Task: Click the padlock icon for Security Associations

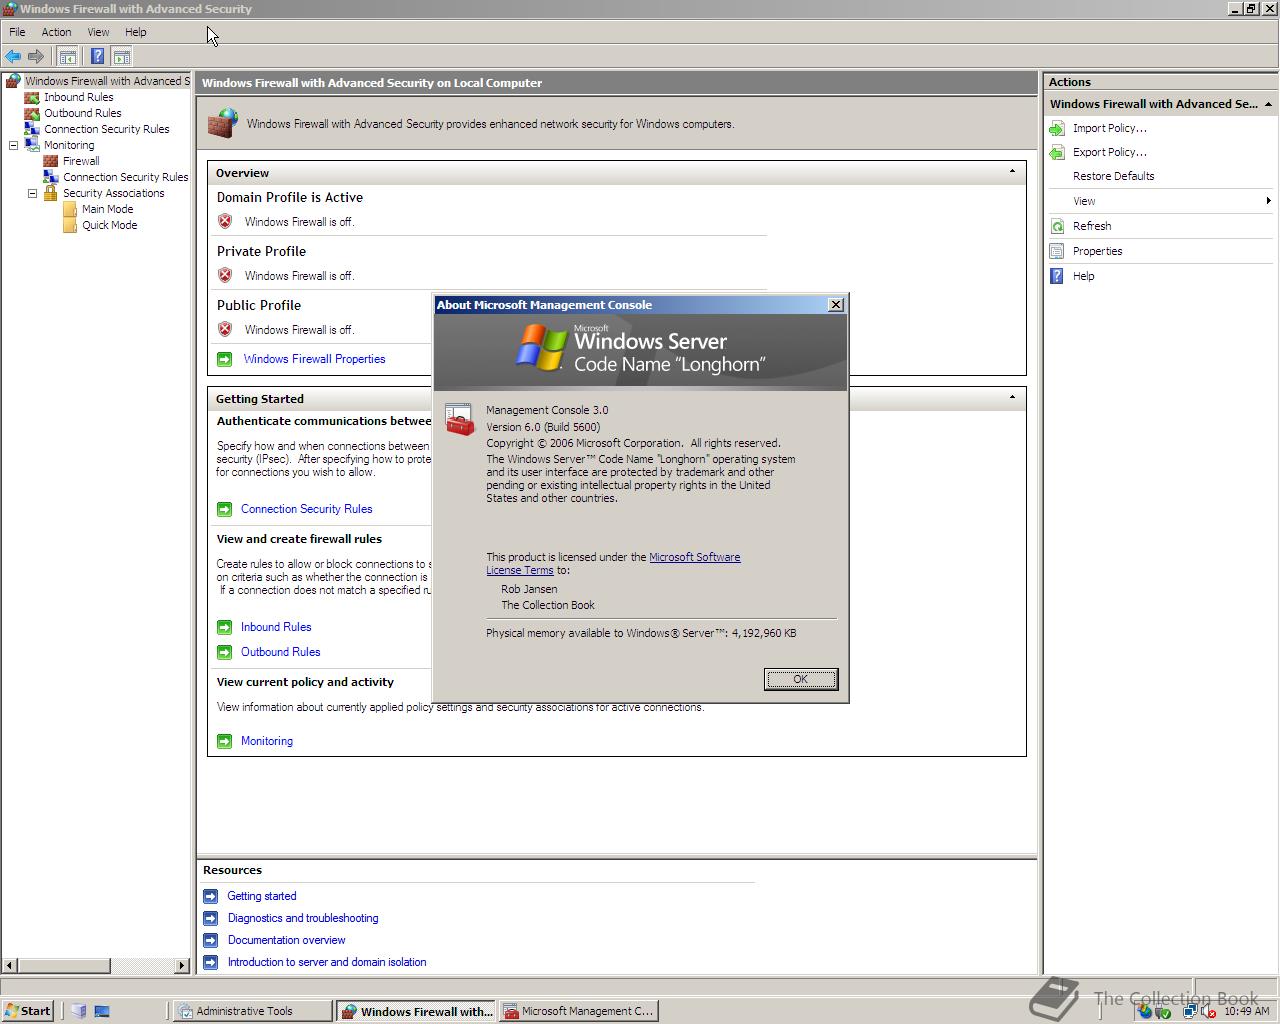Action: [x=51, y=193]
